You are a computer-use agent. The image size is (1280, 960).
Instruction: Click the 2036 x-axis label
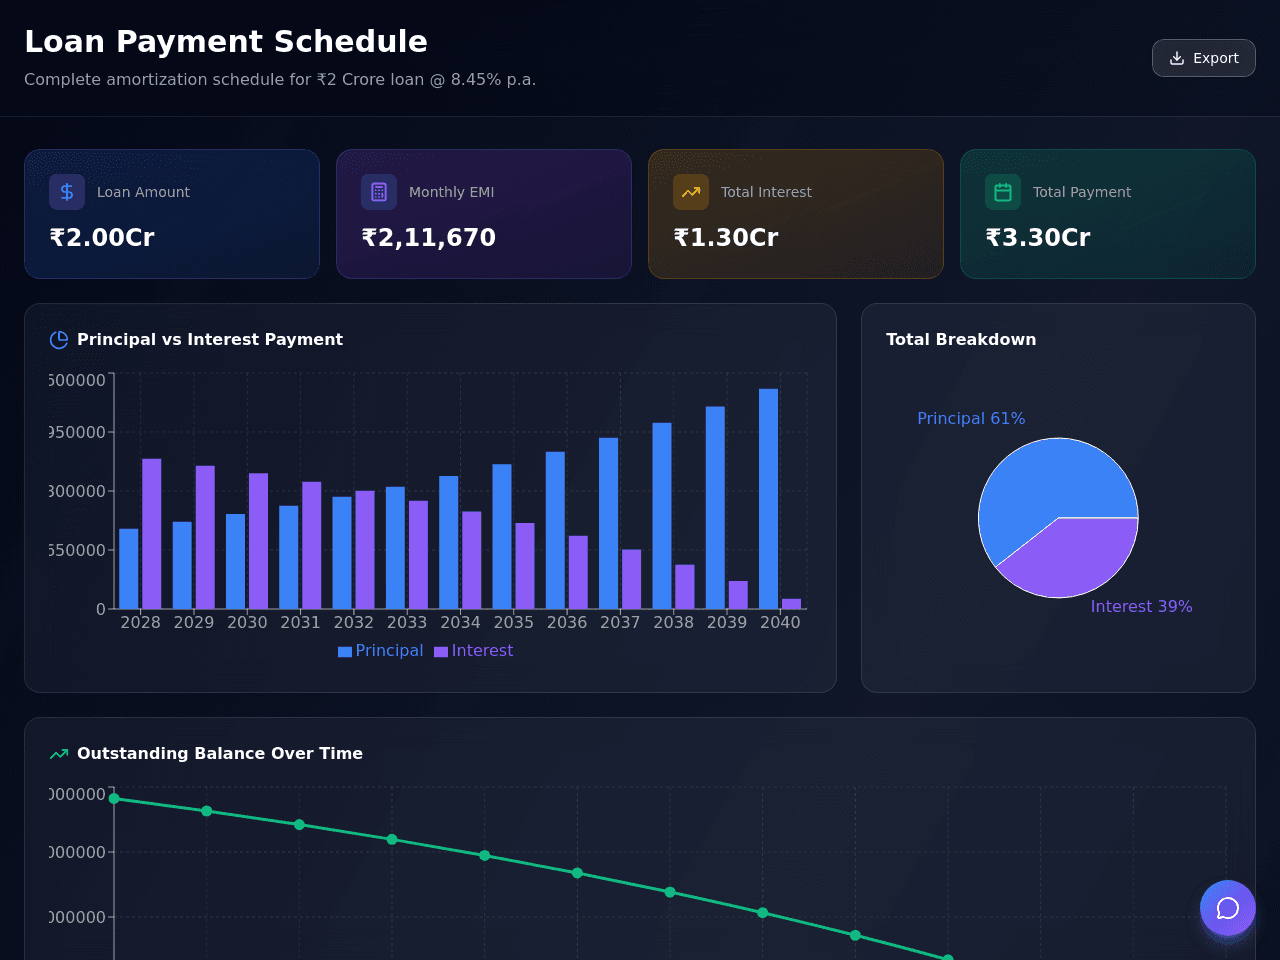567,622
